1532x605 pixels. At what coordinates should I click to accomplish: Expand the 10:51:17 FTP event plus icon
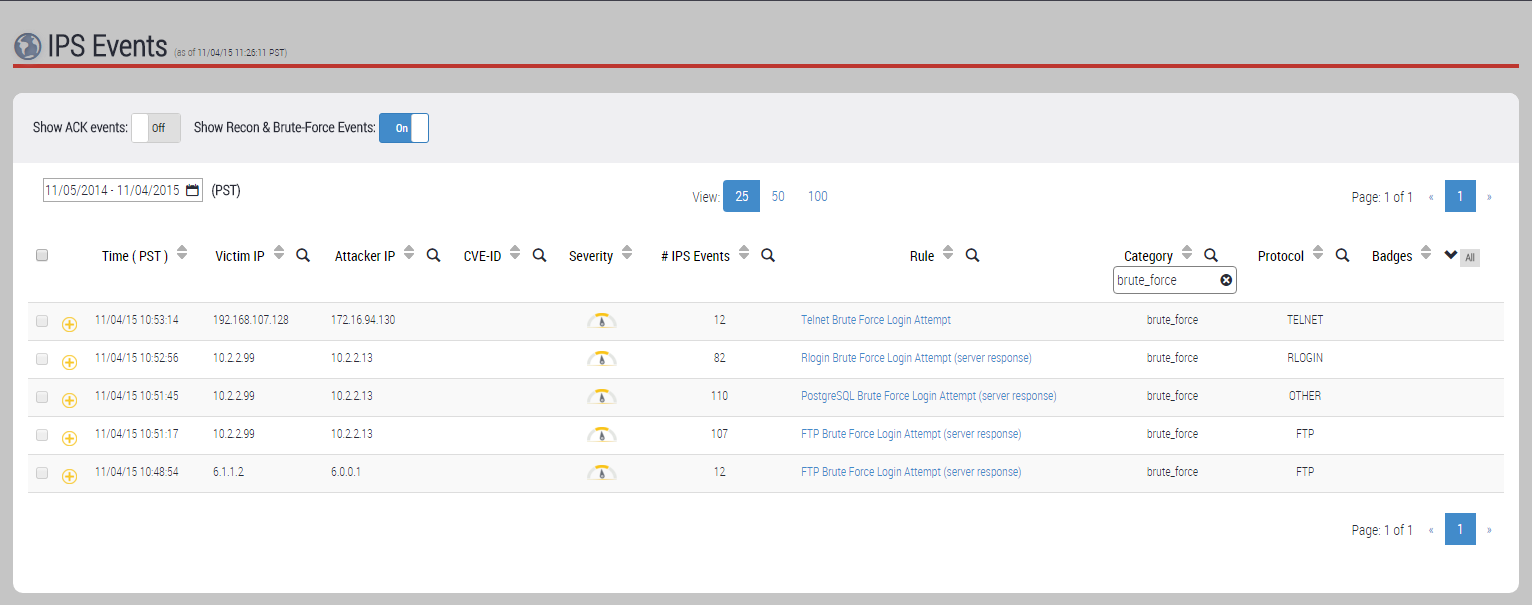(69, 438)
